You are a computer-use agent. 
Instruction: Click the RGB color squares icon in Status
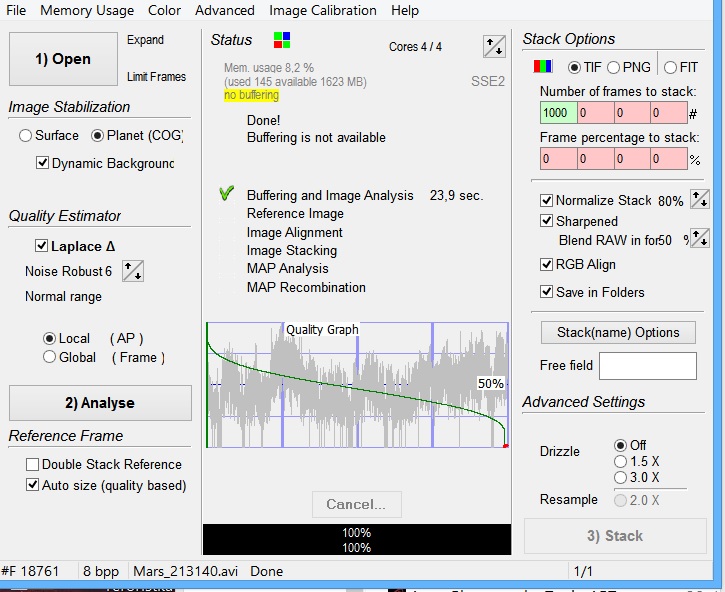click(x=282, y=40)
